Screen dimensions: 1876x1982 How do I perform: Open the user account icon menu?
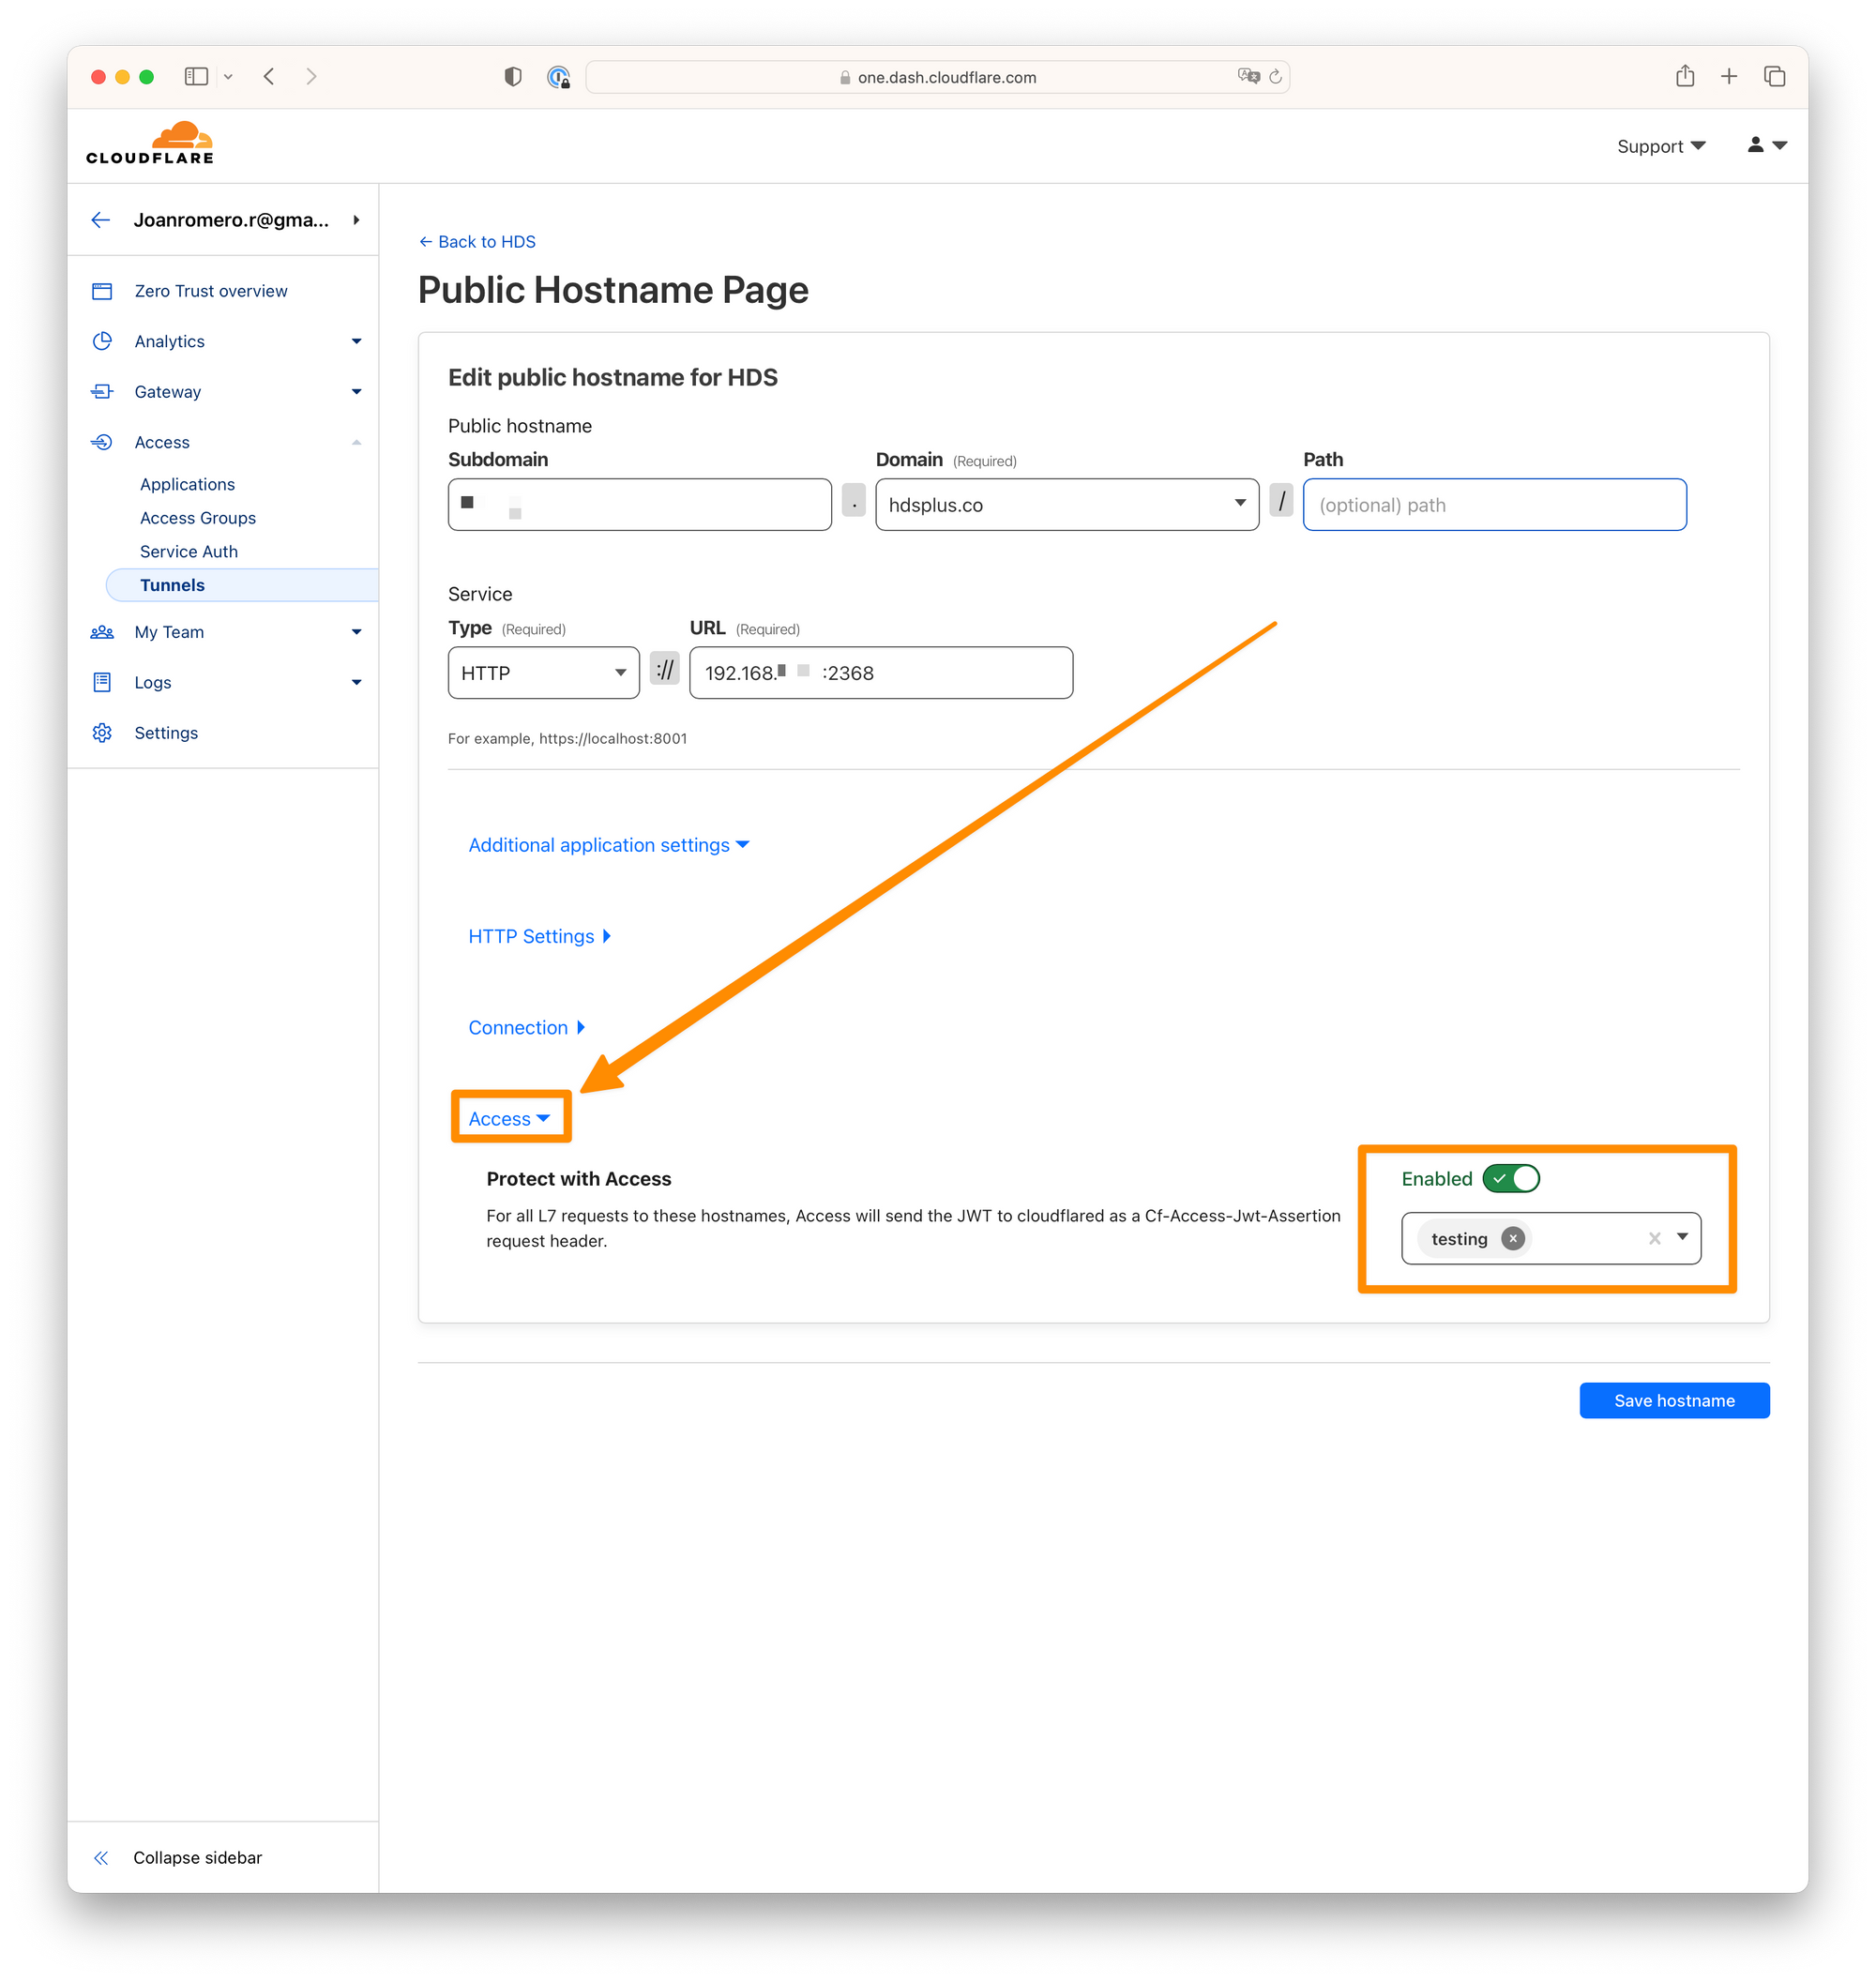(1766, 145)
